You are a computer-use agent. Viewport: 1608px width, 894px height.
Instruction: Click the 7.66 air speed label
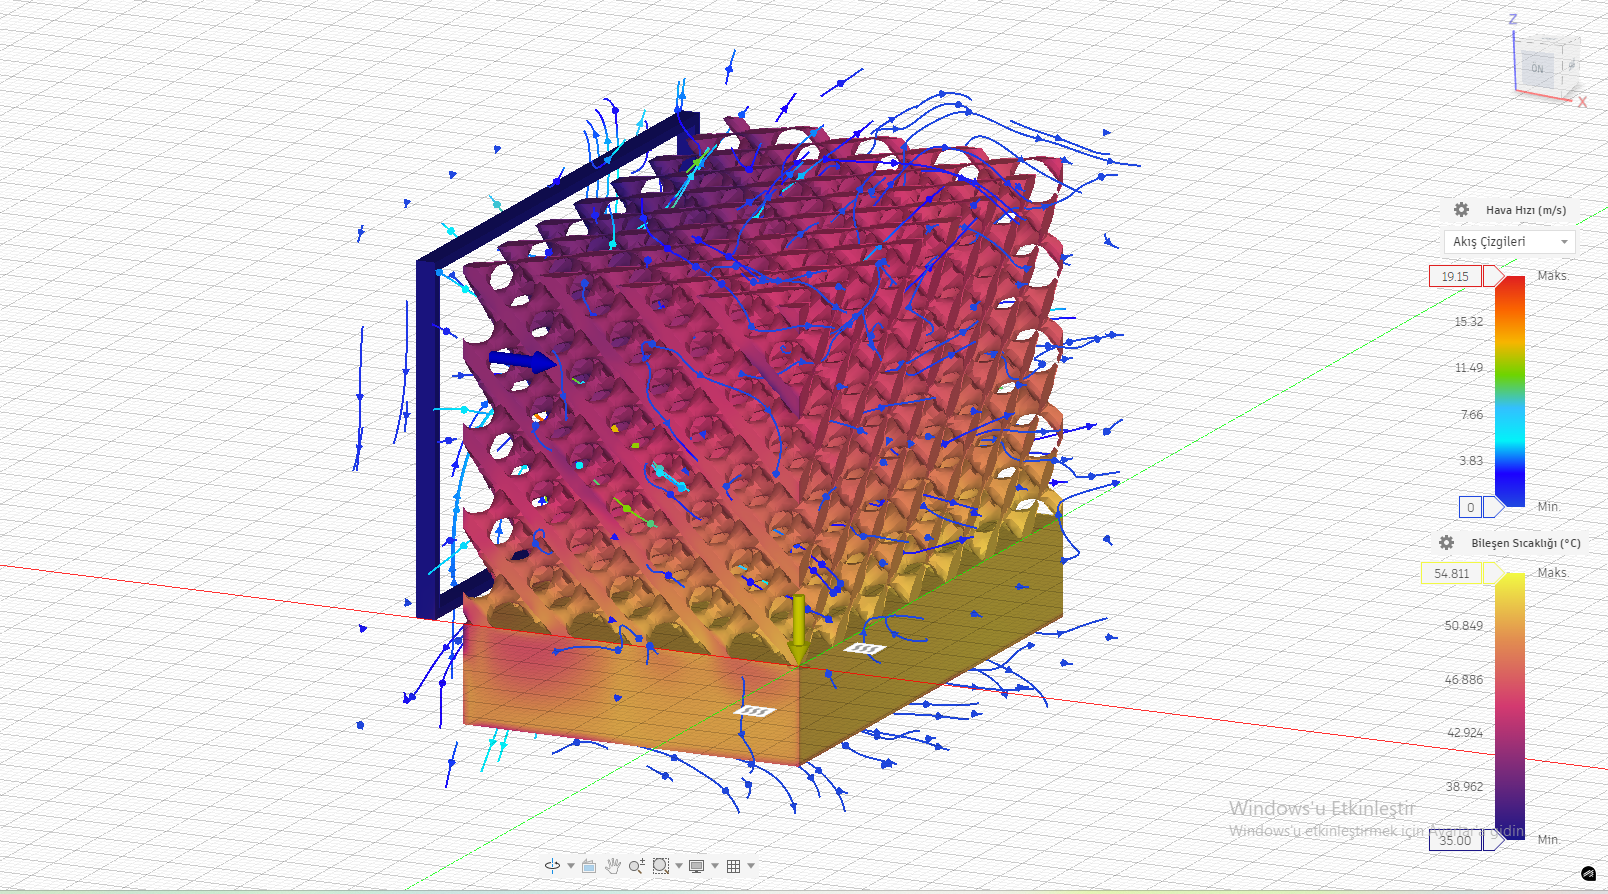(x=1472, y=415)
